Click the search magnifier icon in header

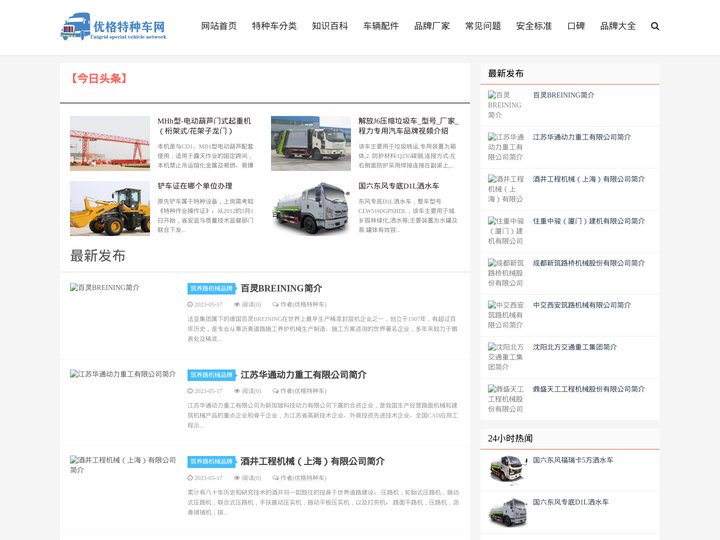click(655, 26)
